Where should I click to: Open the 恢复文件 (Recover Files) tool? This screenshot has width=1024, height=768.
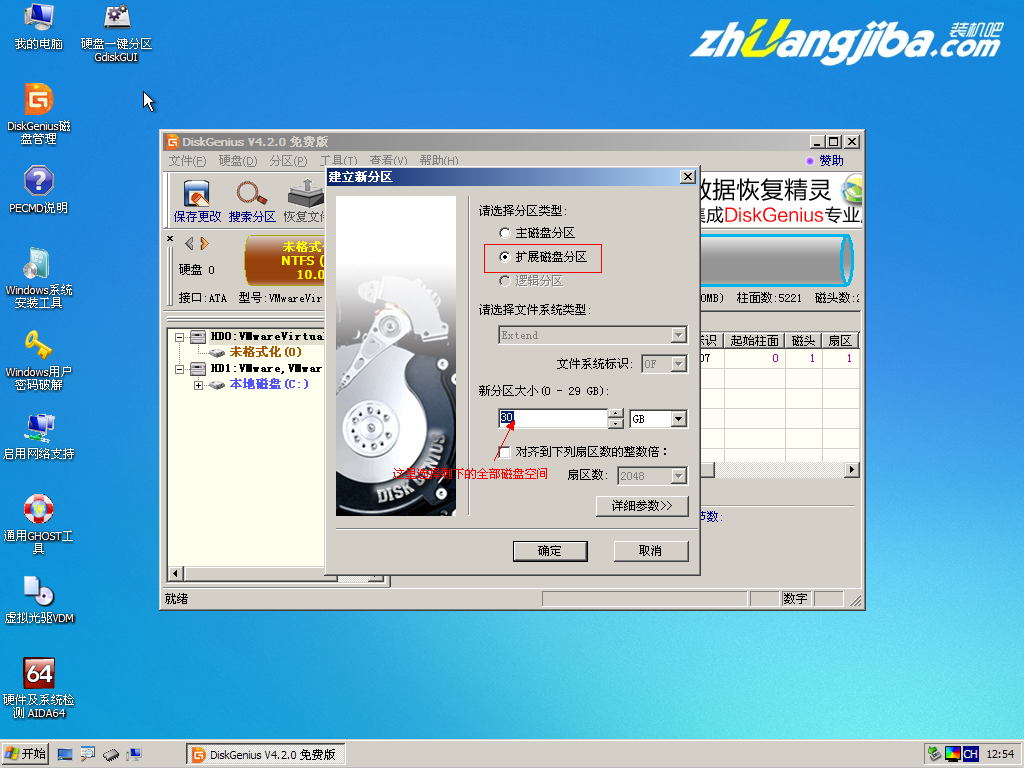click(305, 197)
